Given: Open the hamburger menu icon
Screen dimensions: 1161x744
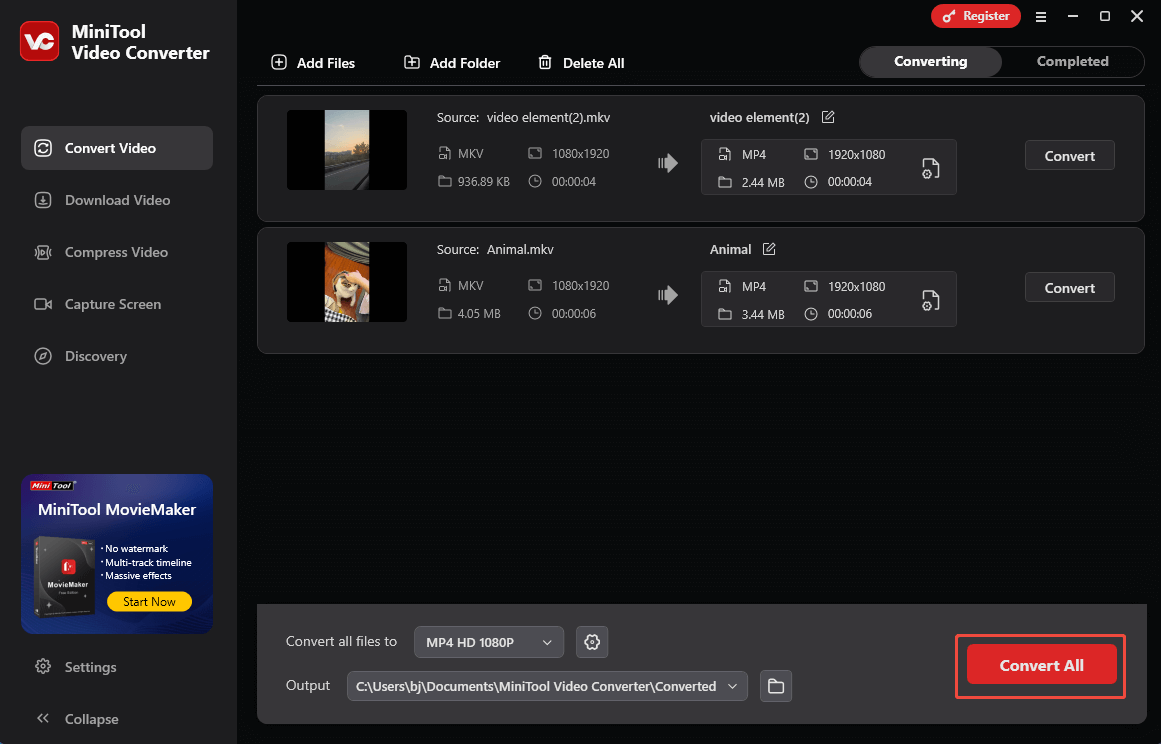Looking at the screenshot, I should click(x=1041, y=16).
